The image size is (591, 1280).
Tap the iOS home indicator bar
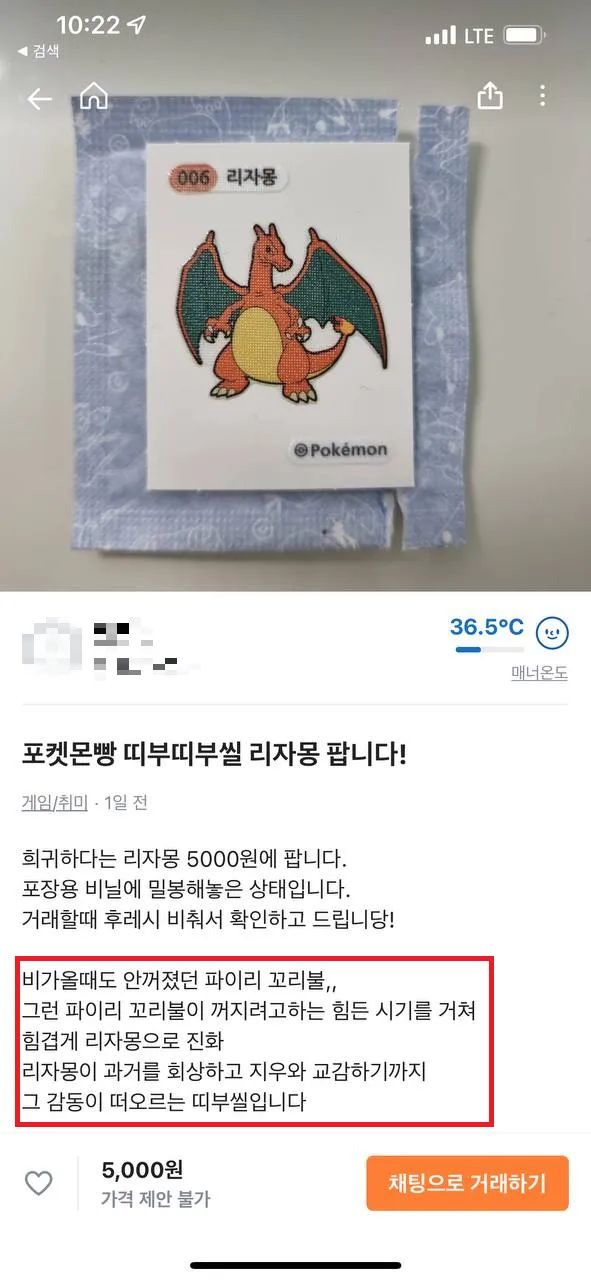tap(295, 1265)
